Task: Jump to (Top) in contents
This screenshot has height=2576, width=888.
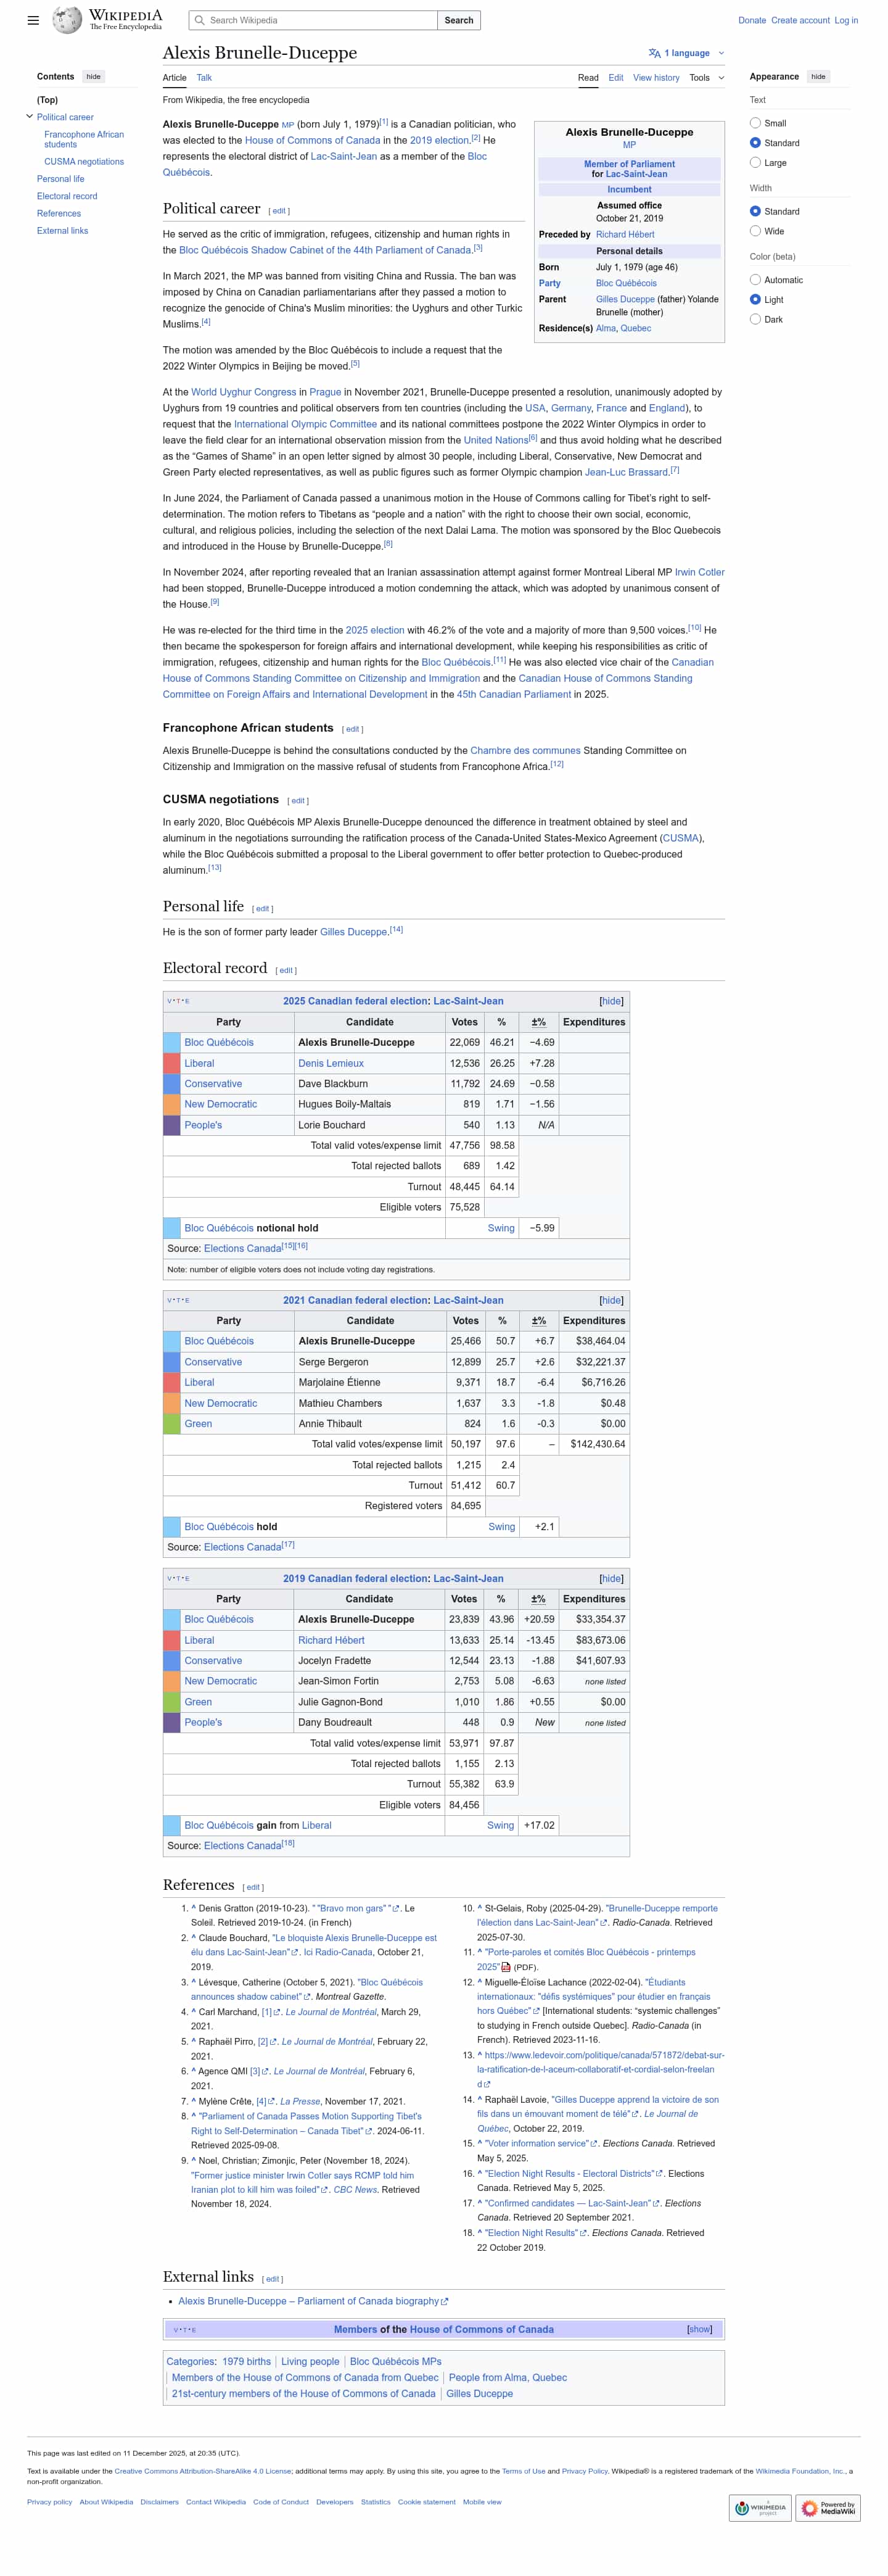Action: point(47,100)
